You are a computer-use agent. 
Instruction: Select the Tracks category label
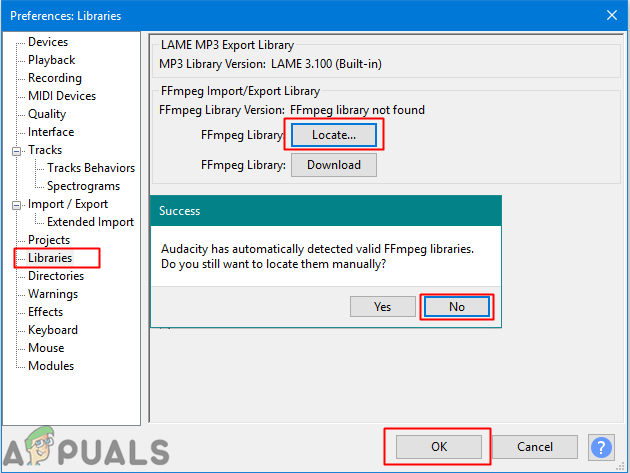45,150
